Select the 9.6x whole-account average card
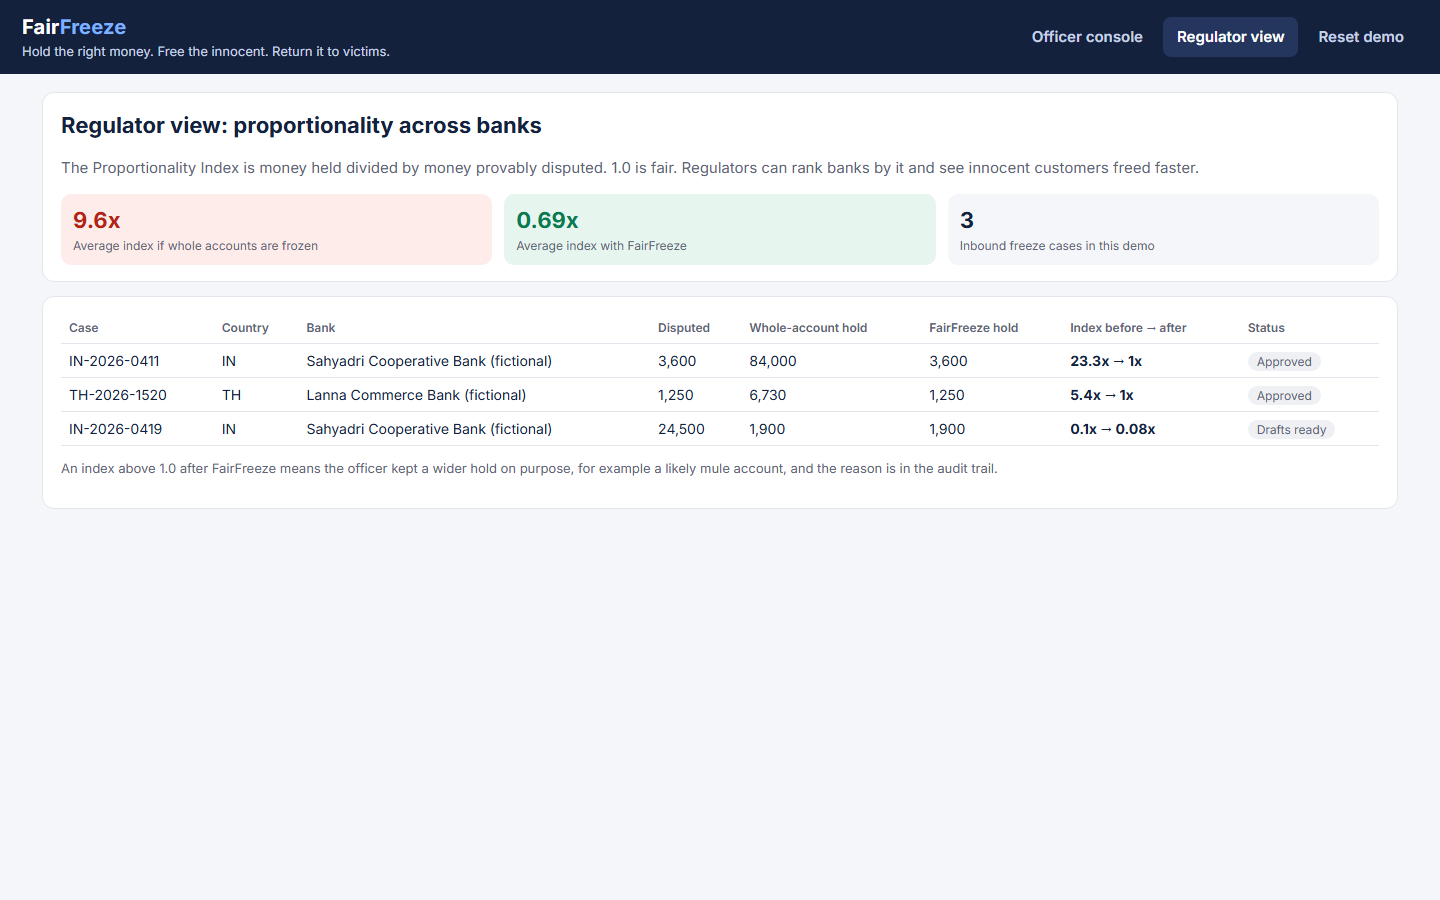Viewport: 1440px width, 900px height. [276, 230]
